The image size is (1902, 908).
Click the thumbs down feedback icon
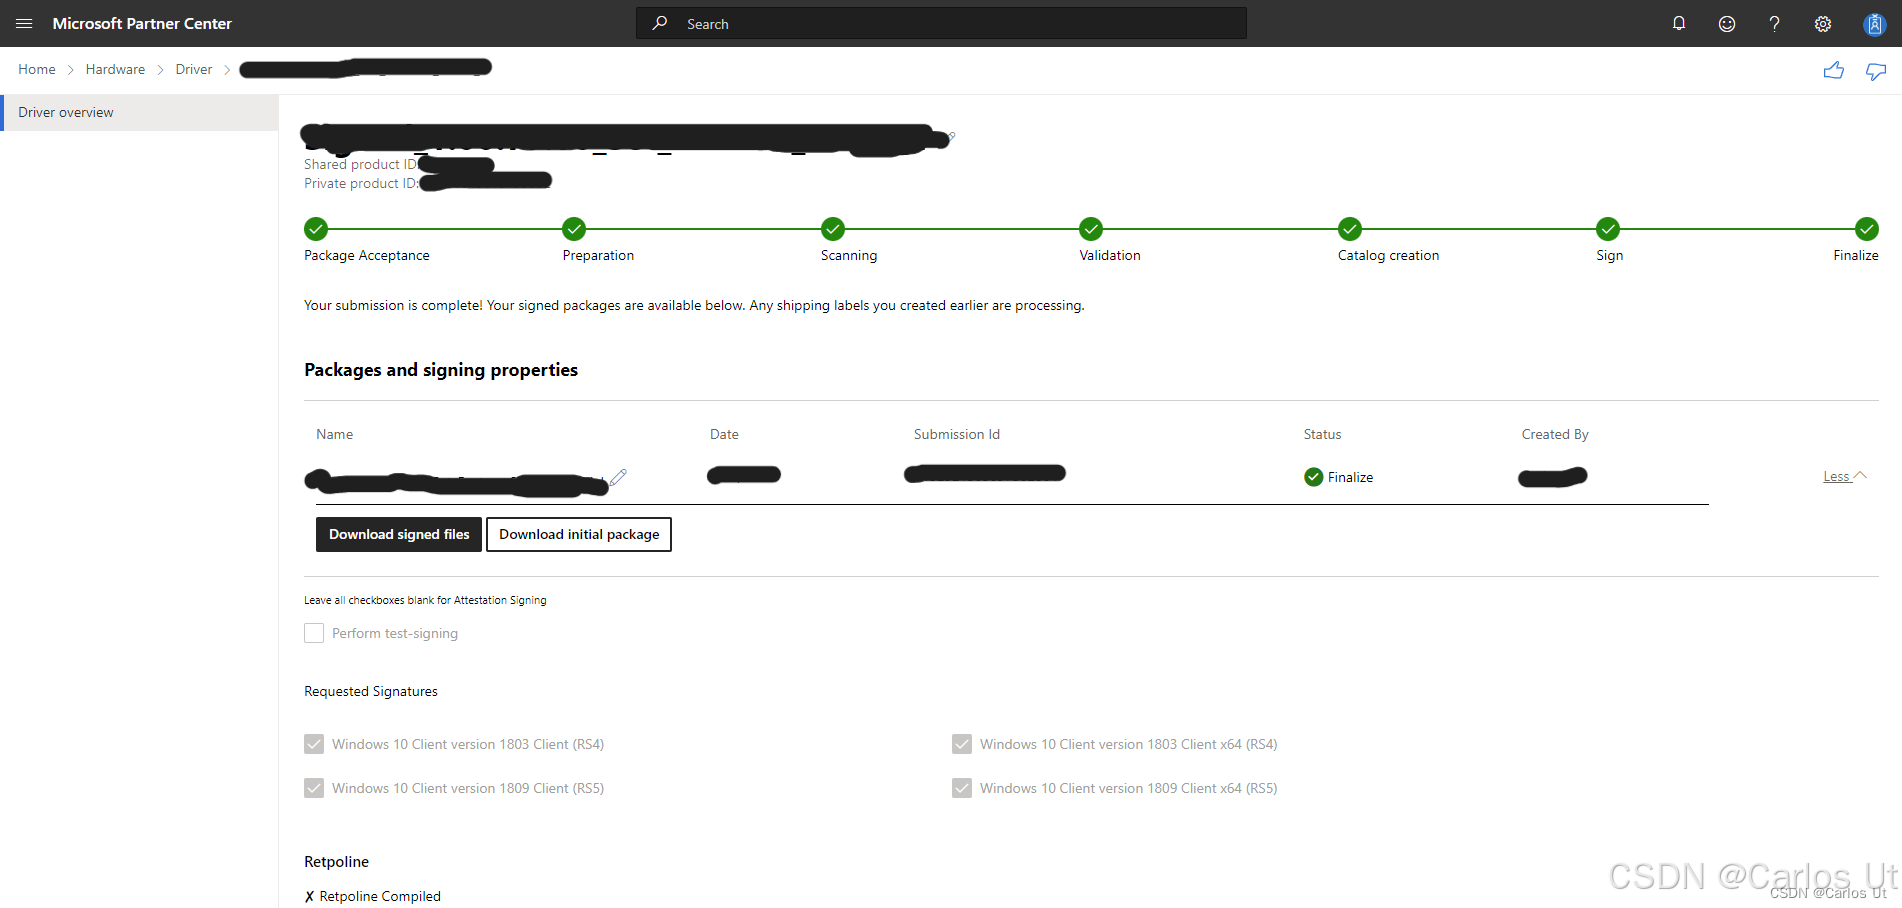pyautogui.click(x=1876, y=71)
